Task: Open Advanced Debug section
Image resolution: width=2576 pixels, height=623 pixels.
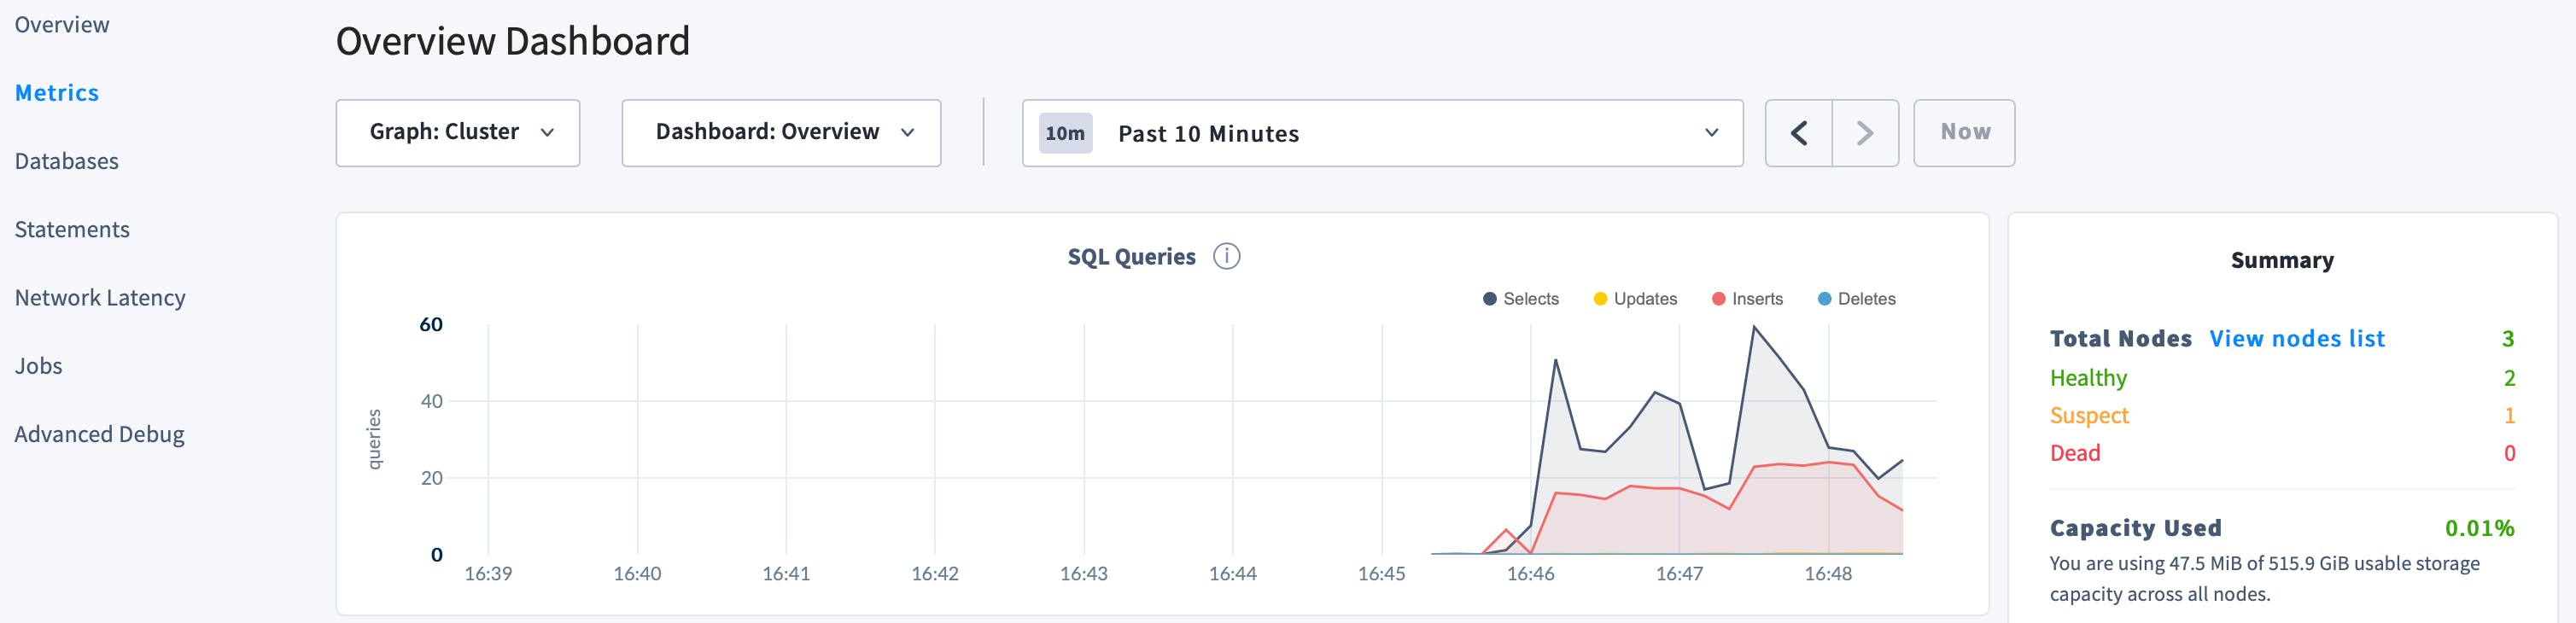Action: 99,434
